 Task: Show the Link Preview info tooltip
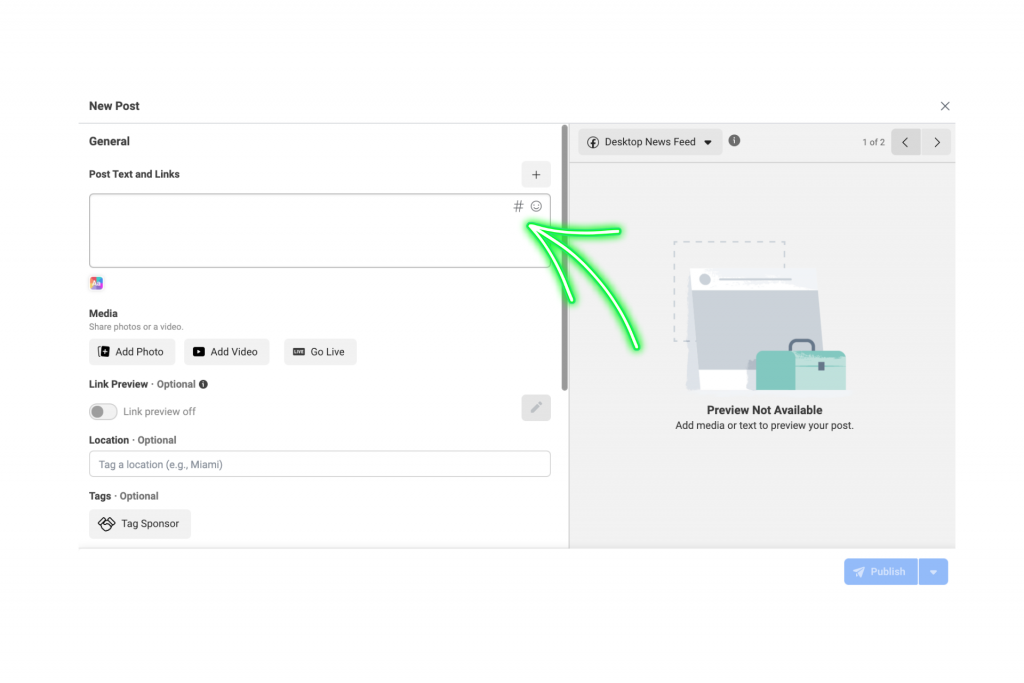203,385
